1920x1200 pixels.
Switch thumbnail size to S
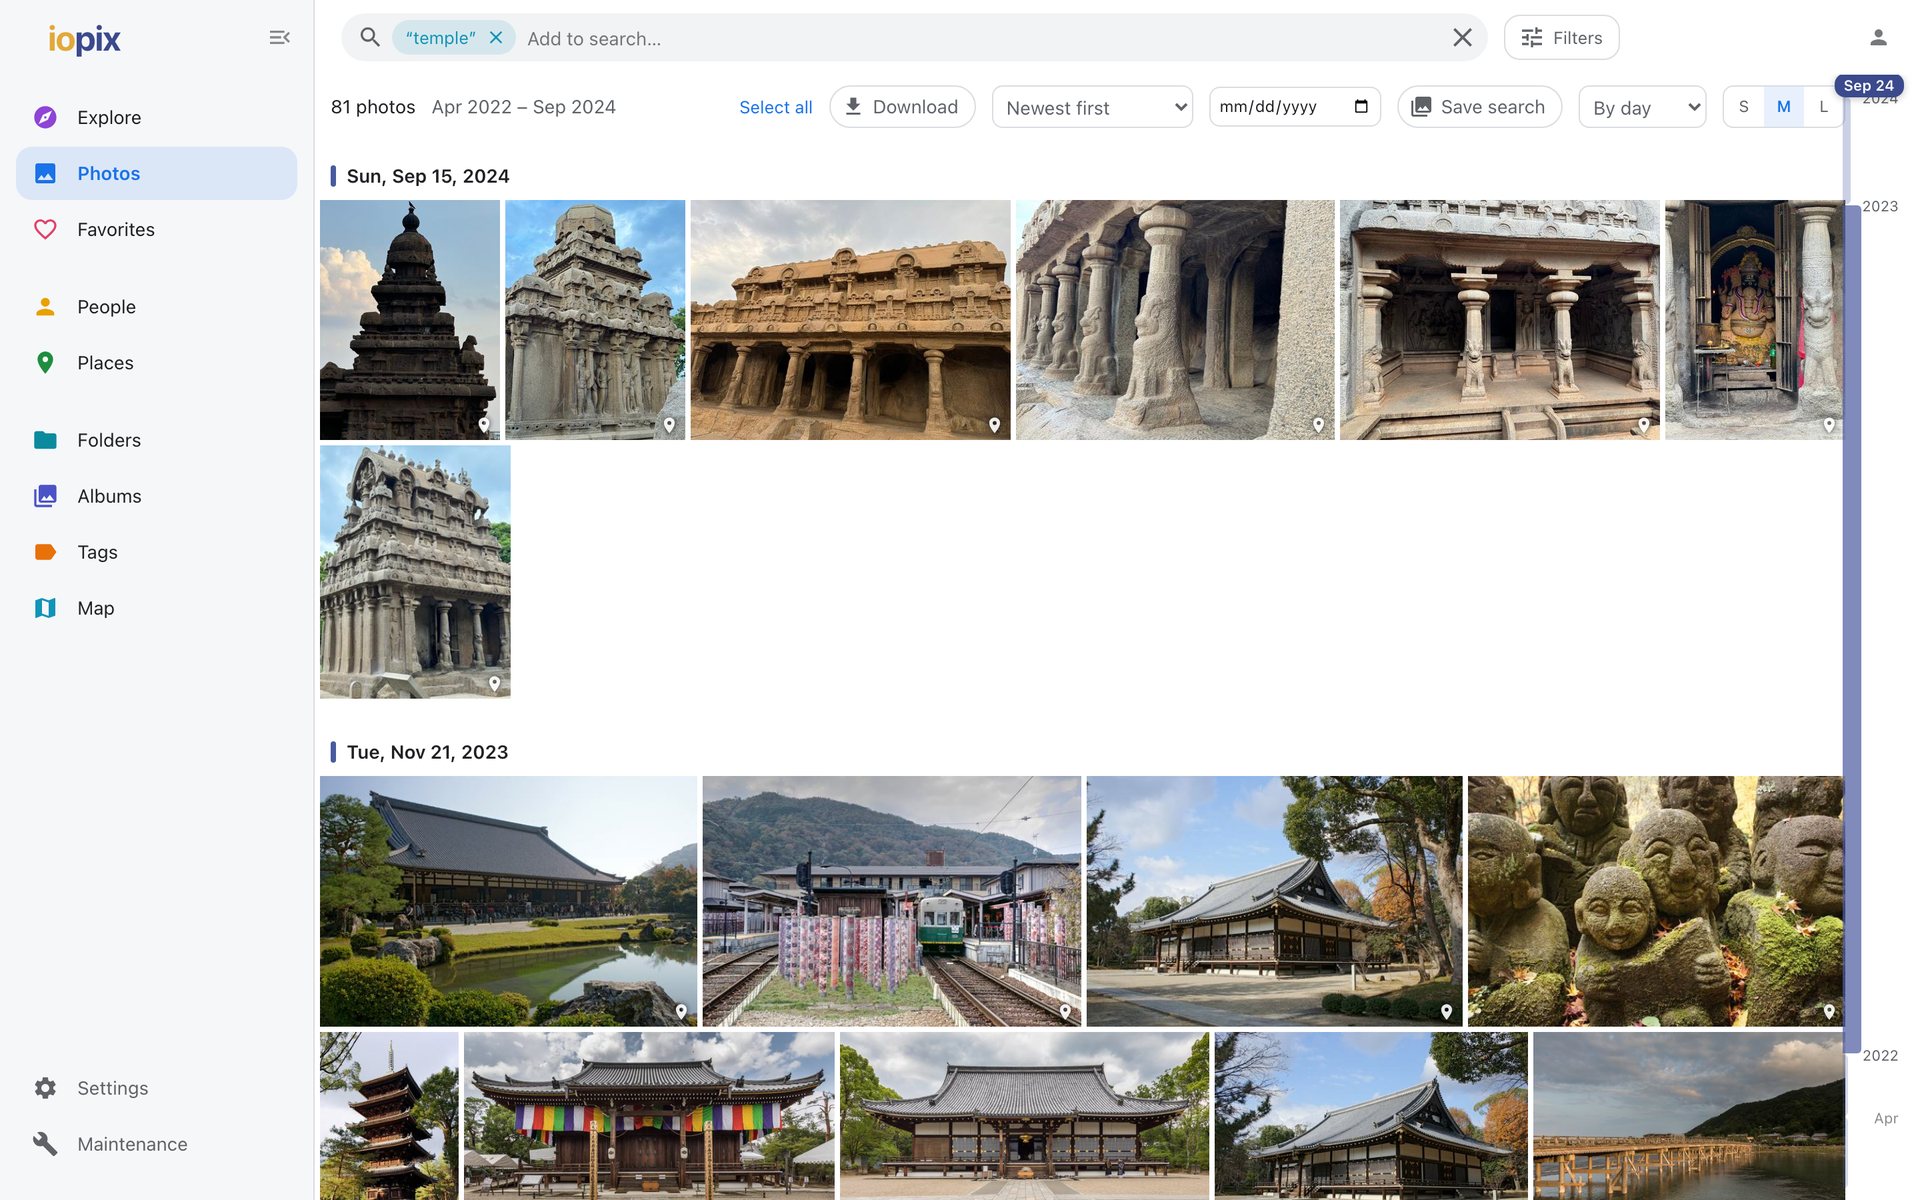[x=1744, y=107]
